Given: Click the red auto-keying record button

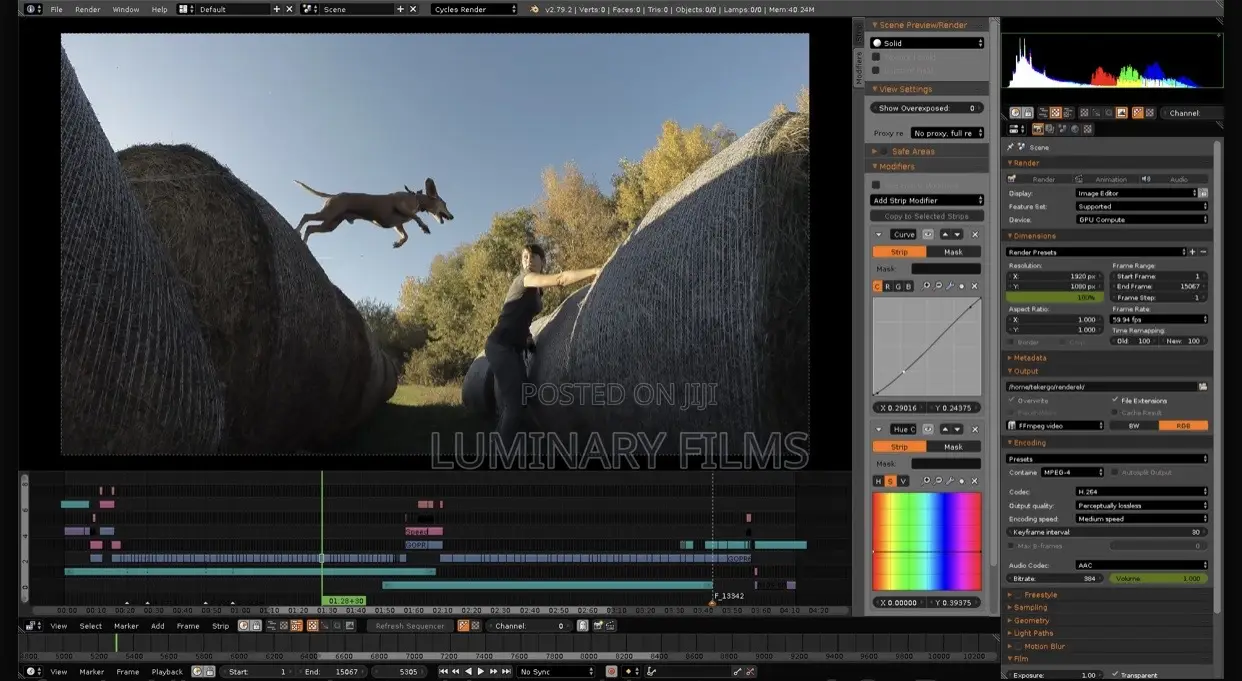Looking at the screenshot, I should click(612, 672).
